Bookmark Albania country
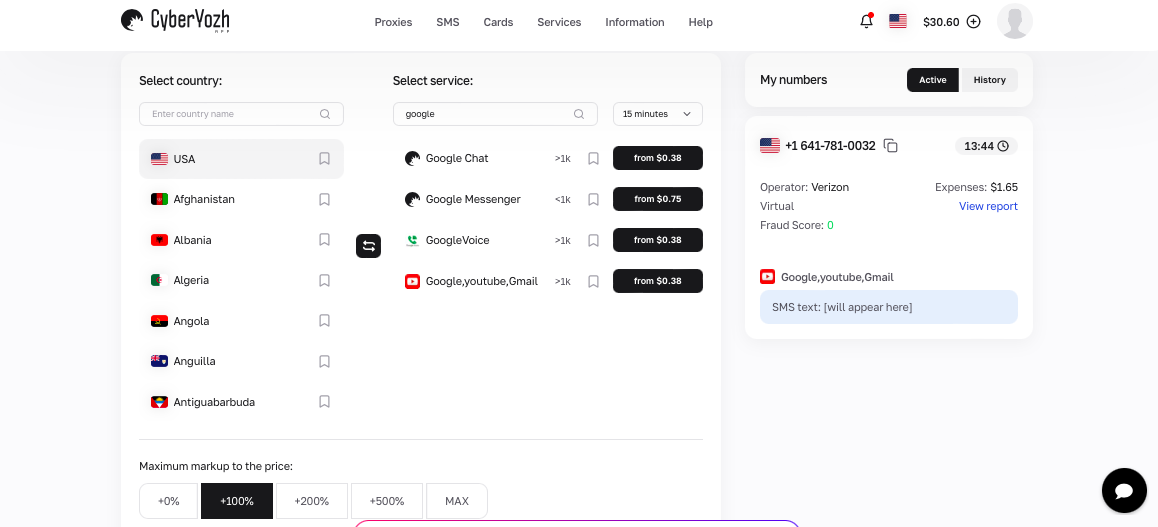 pos(324,240)
